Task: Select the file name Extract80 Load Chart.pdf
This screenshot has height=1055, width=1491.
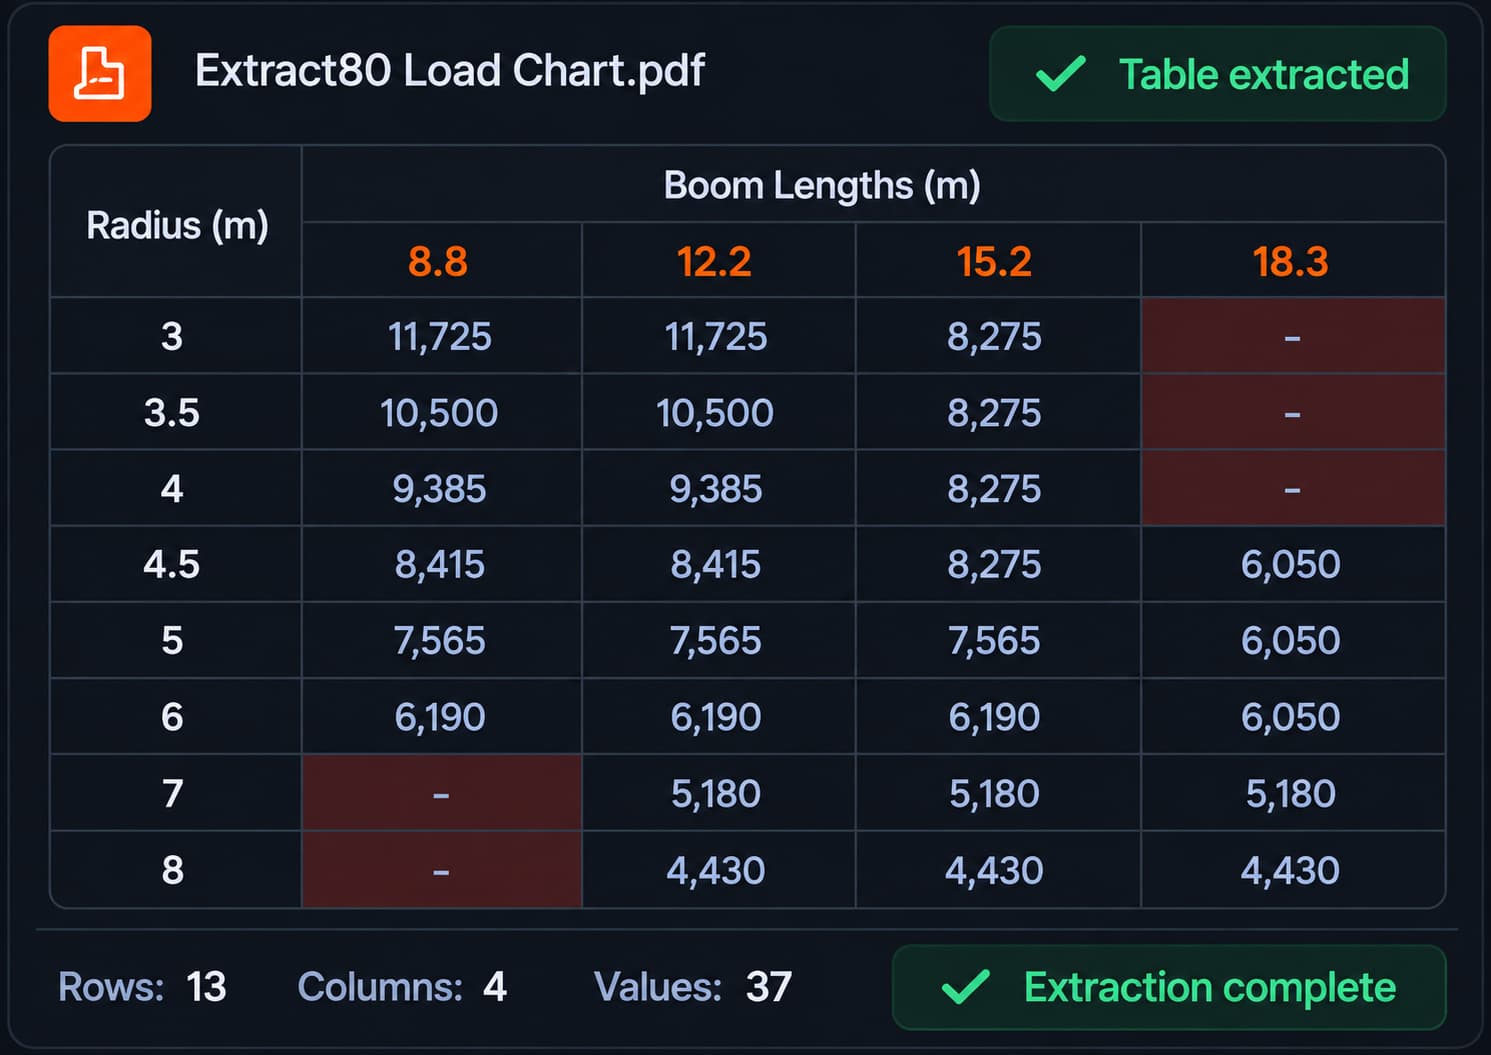Action: coord(450,71)
